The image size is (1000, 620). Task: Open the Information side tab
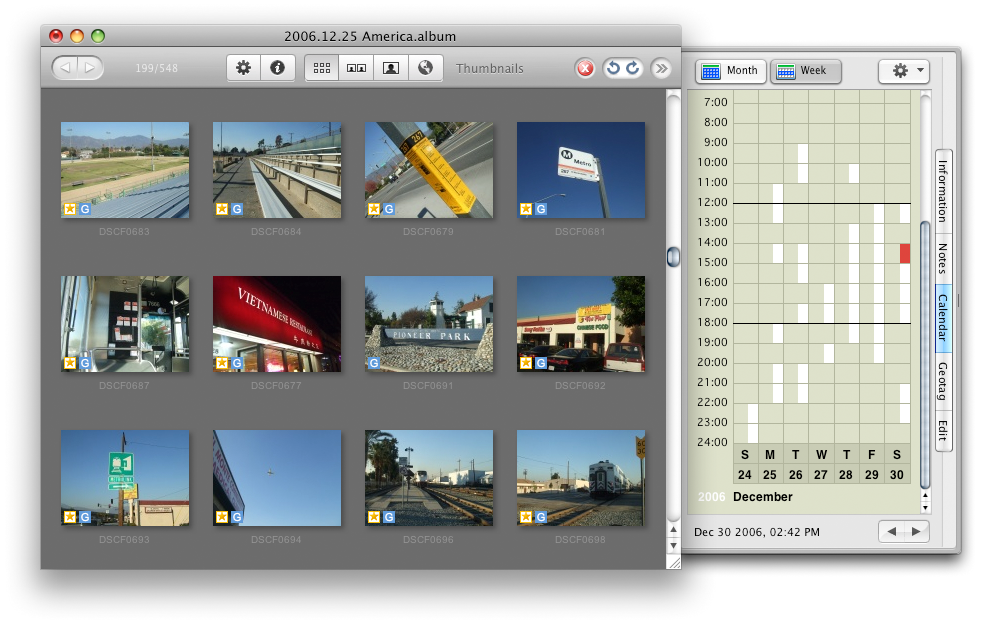click(943, 191)
